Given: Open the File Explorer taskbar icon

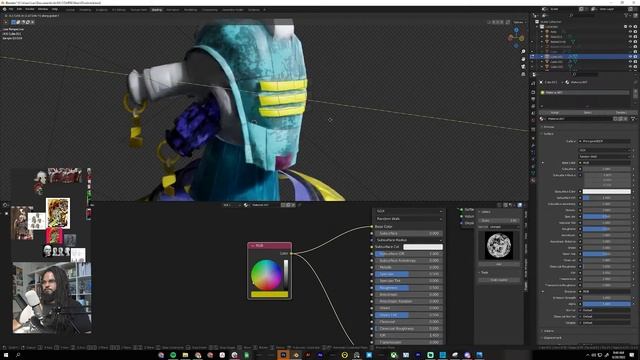Looking at the screenshot, I should (185, 355).
